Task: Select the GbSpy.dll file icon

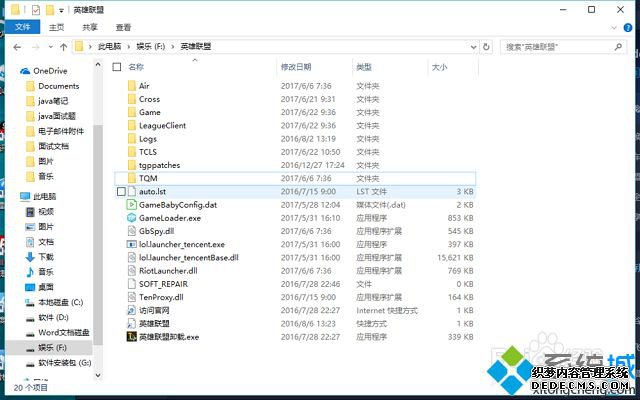Action: 131,231
